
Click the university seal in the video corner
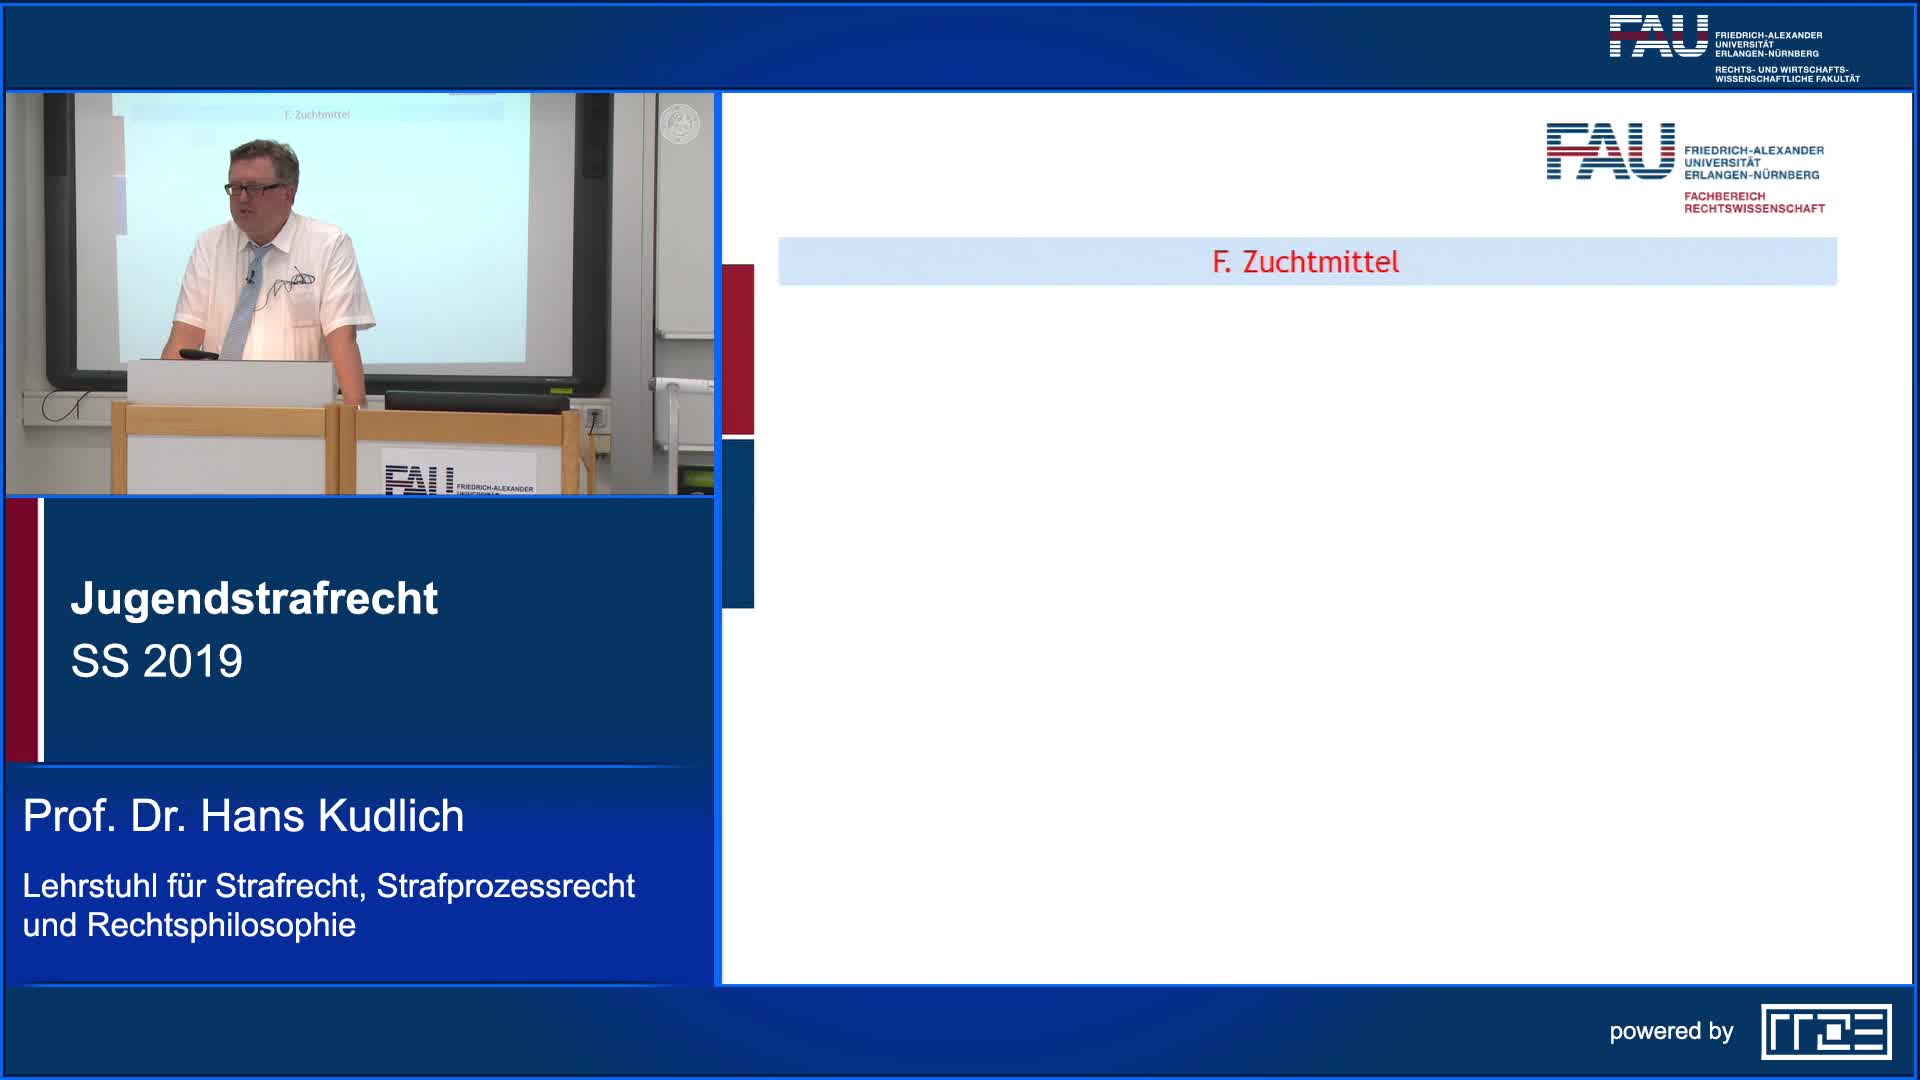(x=680, y=124)
